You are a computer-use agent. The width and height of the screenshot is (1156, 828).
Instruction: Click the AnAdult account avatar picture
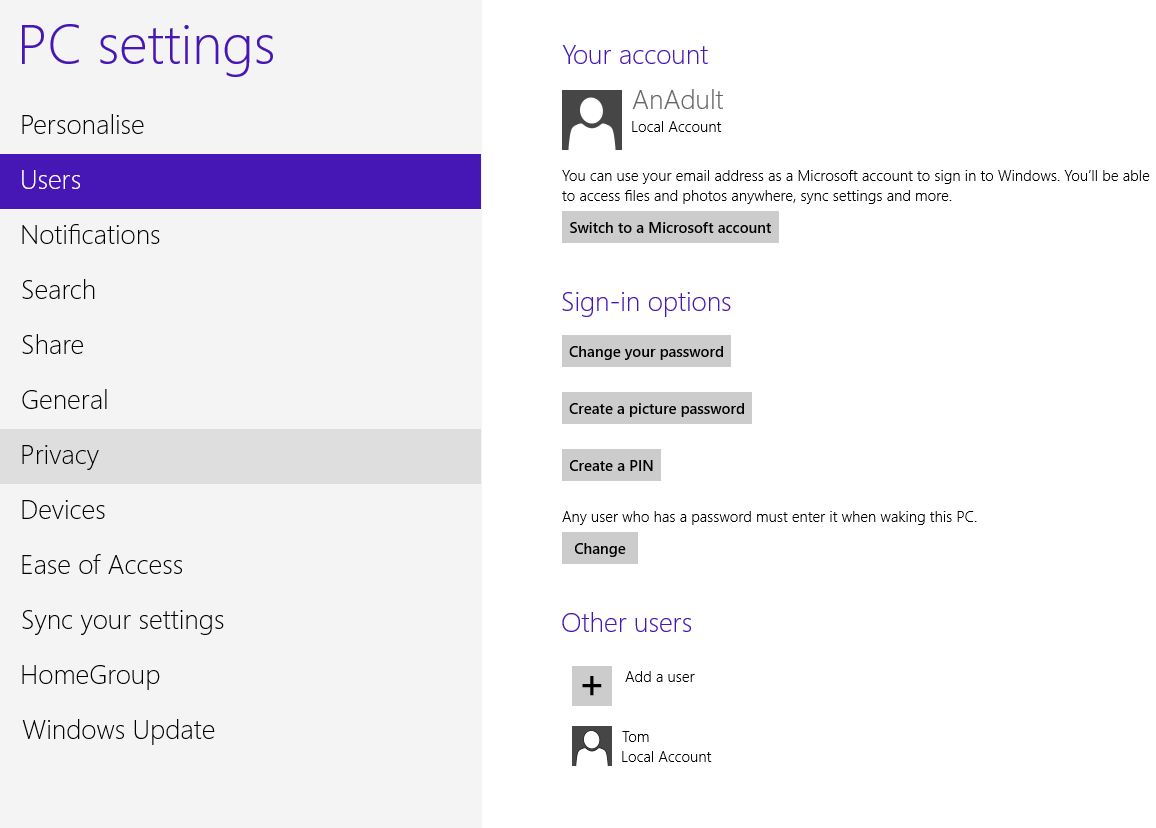[x=591, y=119]
